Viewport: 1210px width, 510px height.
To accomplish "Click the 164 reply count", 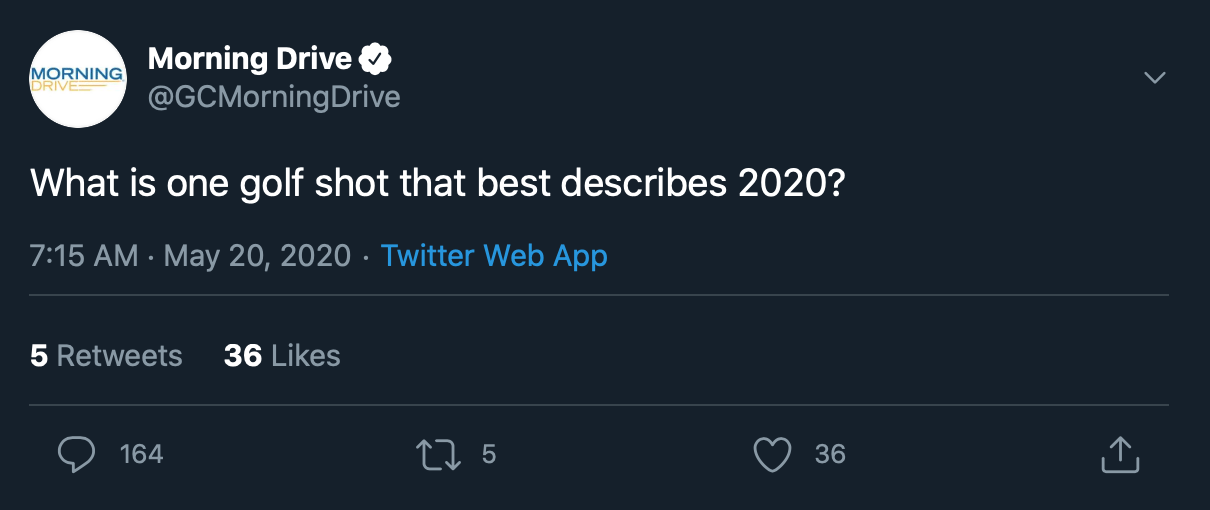I will (x=141, y=455).
